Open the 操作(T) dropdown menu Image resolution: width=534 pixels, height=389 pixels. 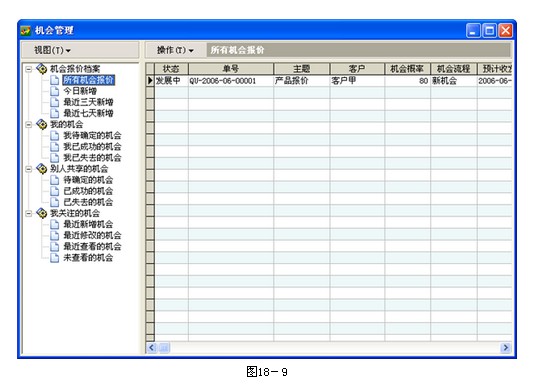[175, 50]
